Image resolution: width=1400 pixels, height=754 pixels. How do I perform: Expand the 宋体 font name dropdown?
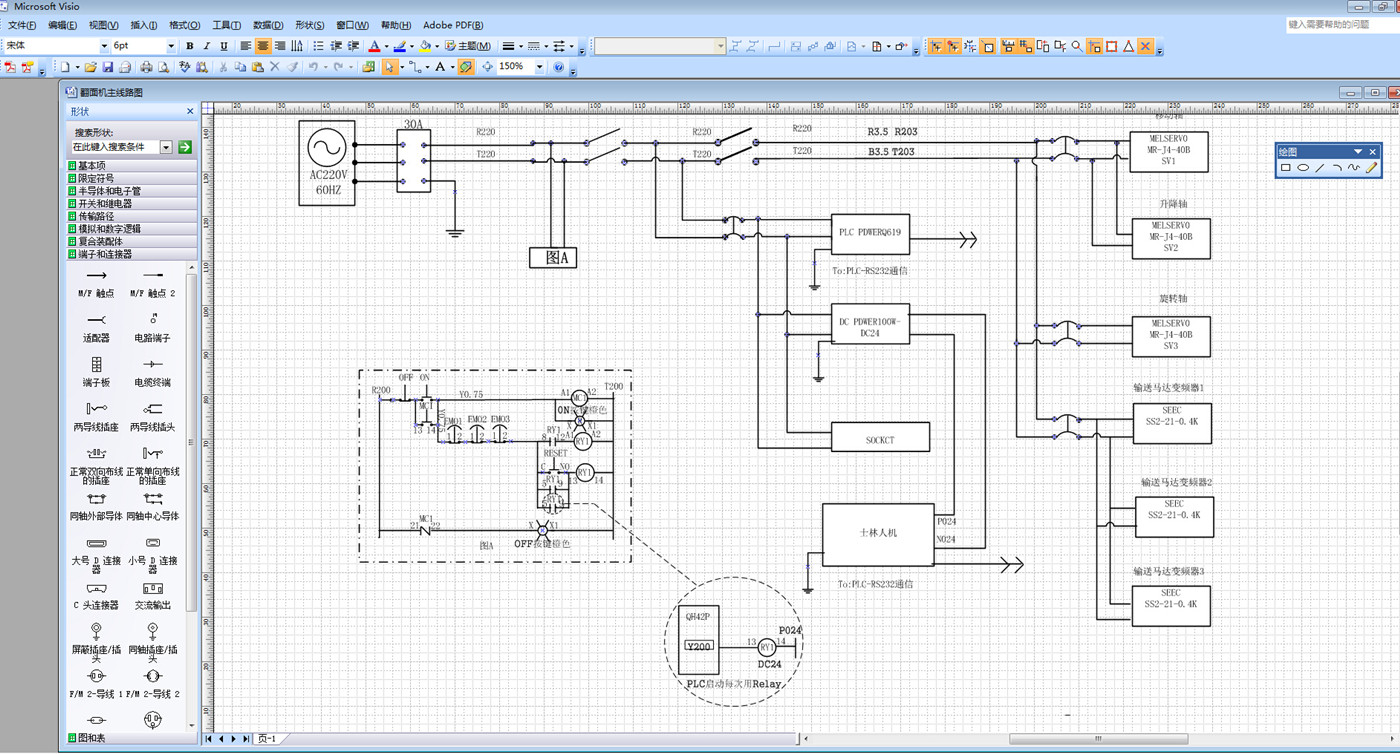[x=103, y=46]
